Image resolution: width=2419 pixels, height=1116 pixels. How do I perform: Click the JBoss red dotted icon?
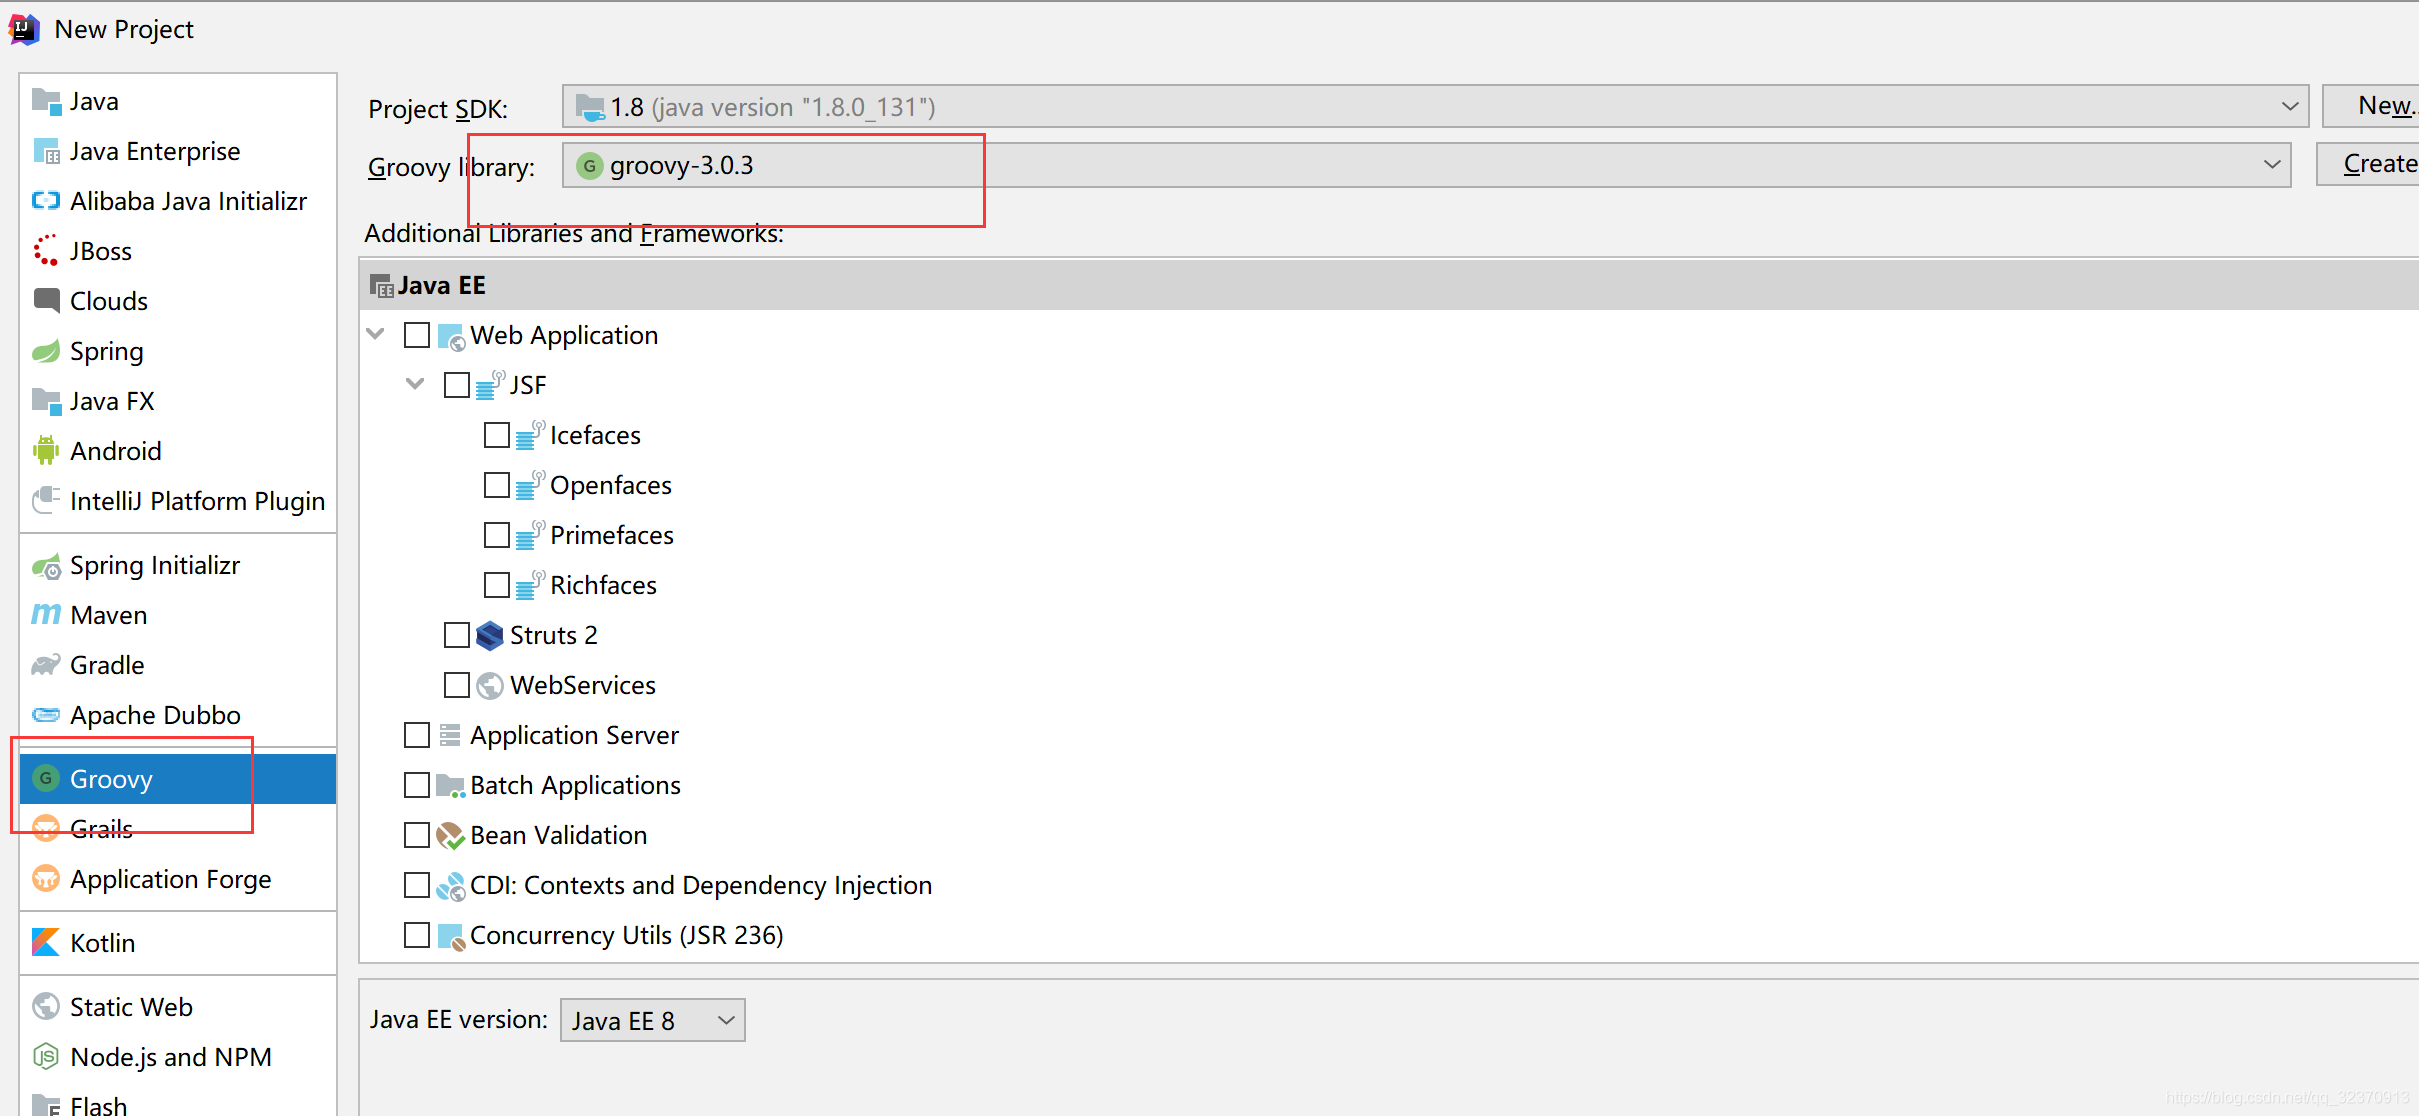click(46, 251)
